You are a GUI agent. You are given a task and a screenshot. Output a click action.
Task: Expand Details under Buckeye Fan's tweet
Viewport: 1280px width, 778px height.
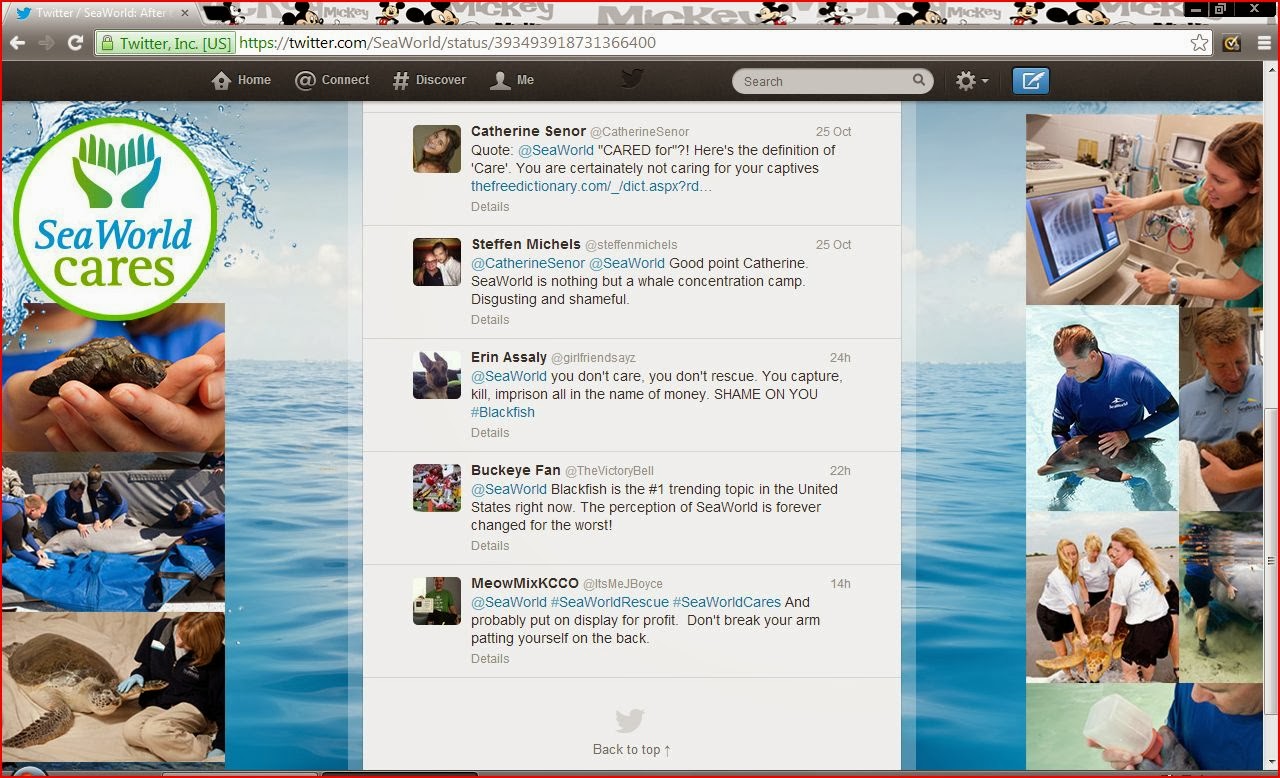click(490, 546)
